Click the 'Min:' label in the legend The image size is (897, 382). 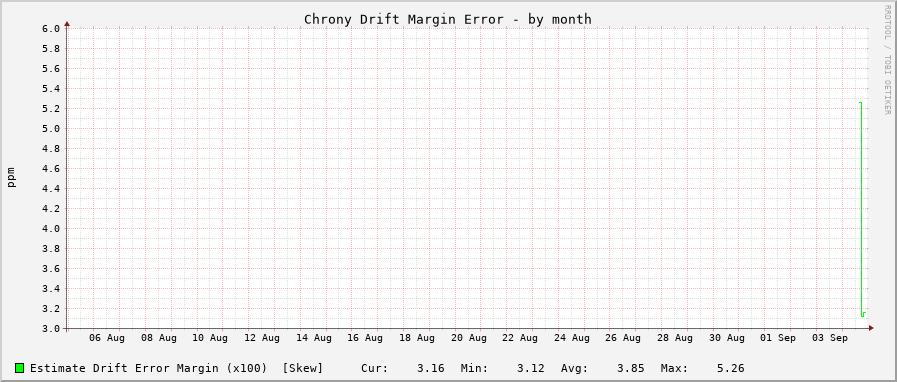pos(474,368)
